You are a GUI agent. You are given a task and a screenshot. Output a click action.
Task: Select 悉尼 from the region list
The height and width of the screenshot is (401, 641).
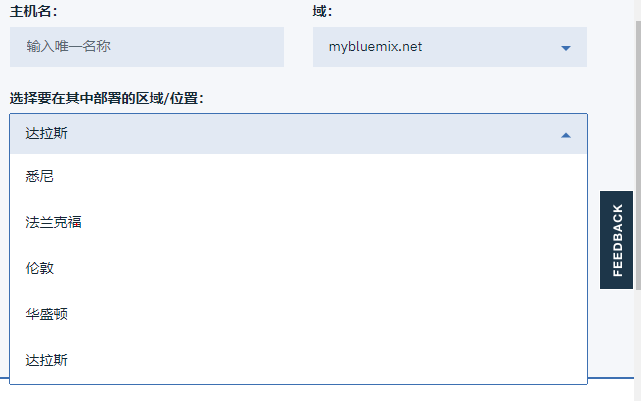pos(298,177)
